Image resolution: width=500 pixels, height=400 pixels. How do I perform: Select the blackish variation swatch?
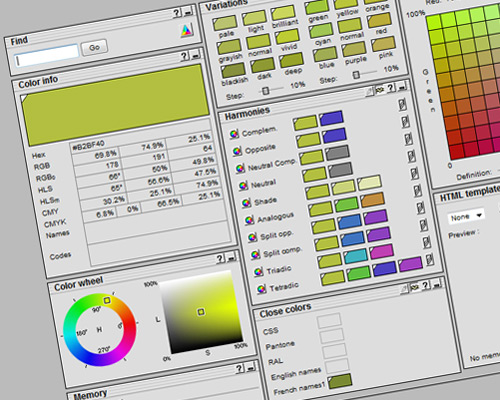point(233,70)
